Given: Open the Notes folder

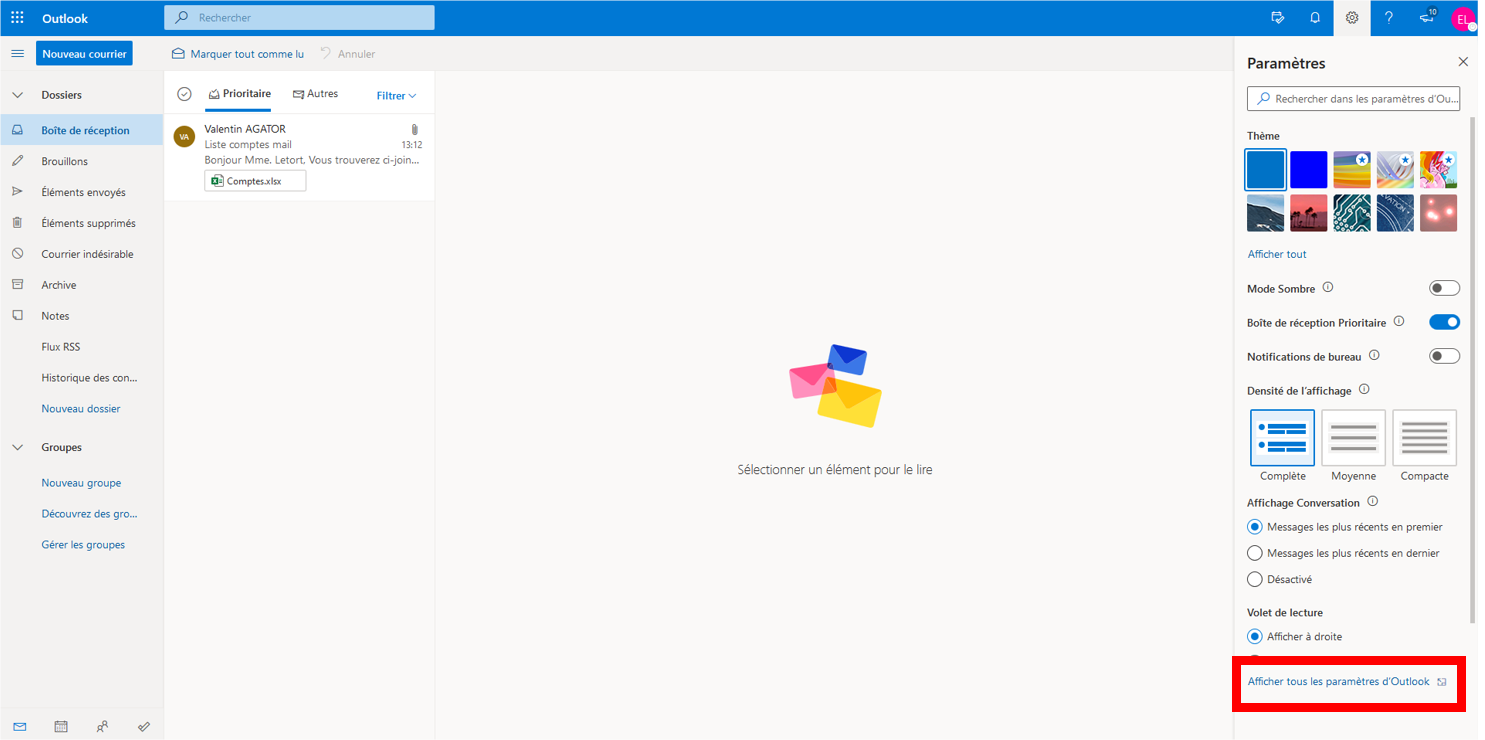Looking at the screenshot, I should point(82,316).
